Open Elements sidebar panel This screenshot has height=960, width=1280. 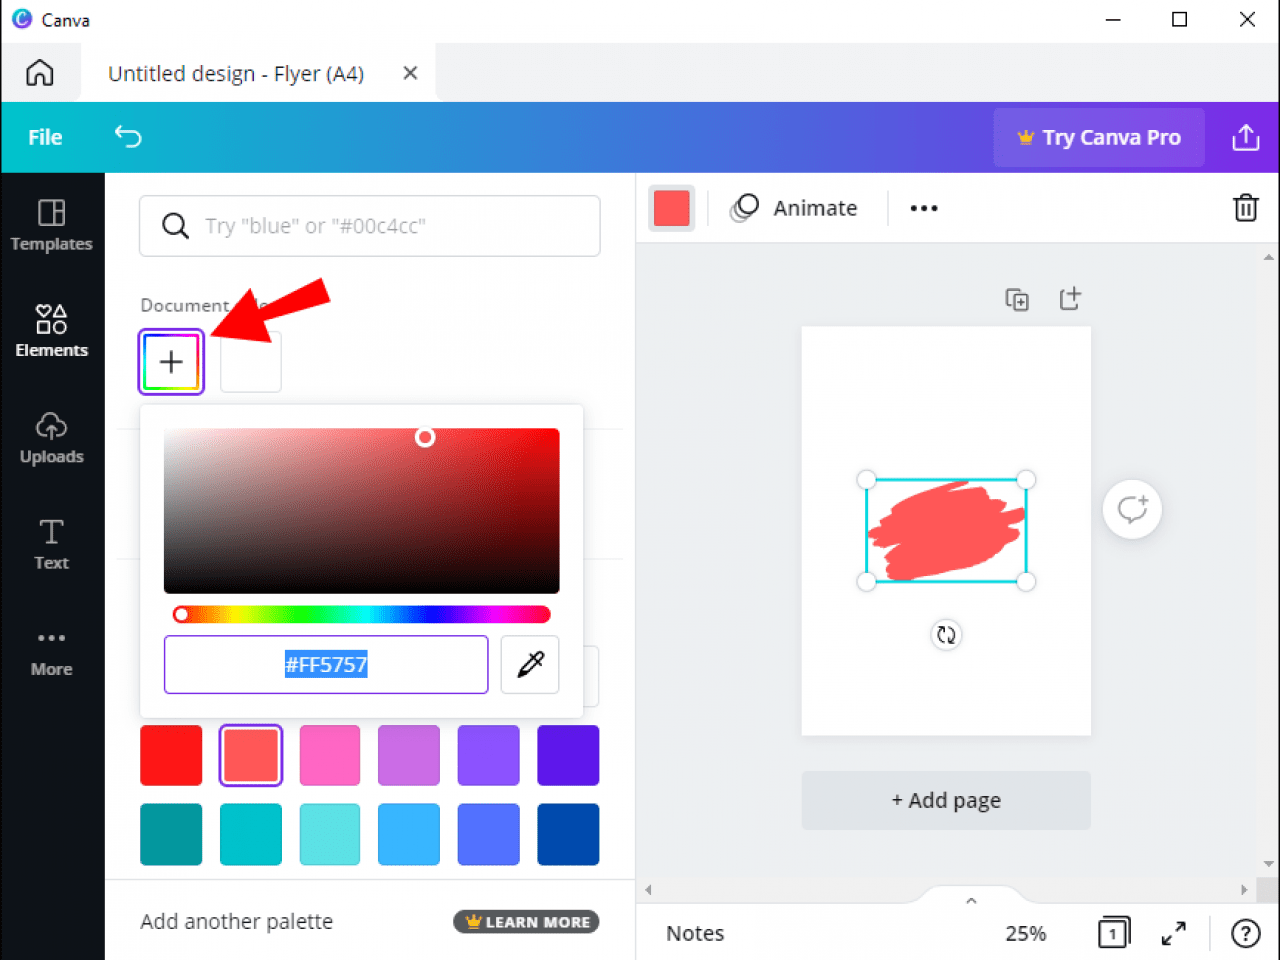pyautogui.click(x=51, y=331)
